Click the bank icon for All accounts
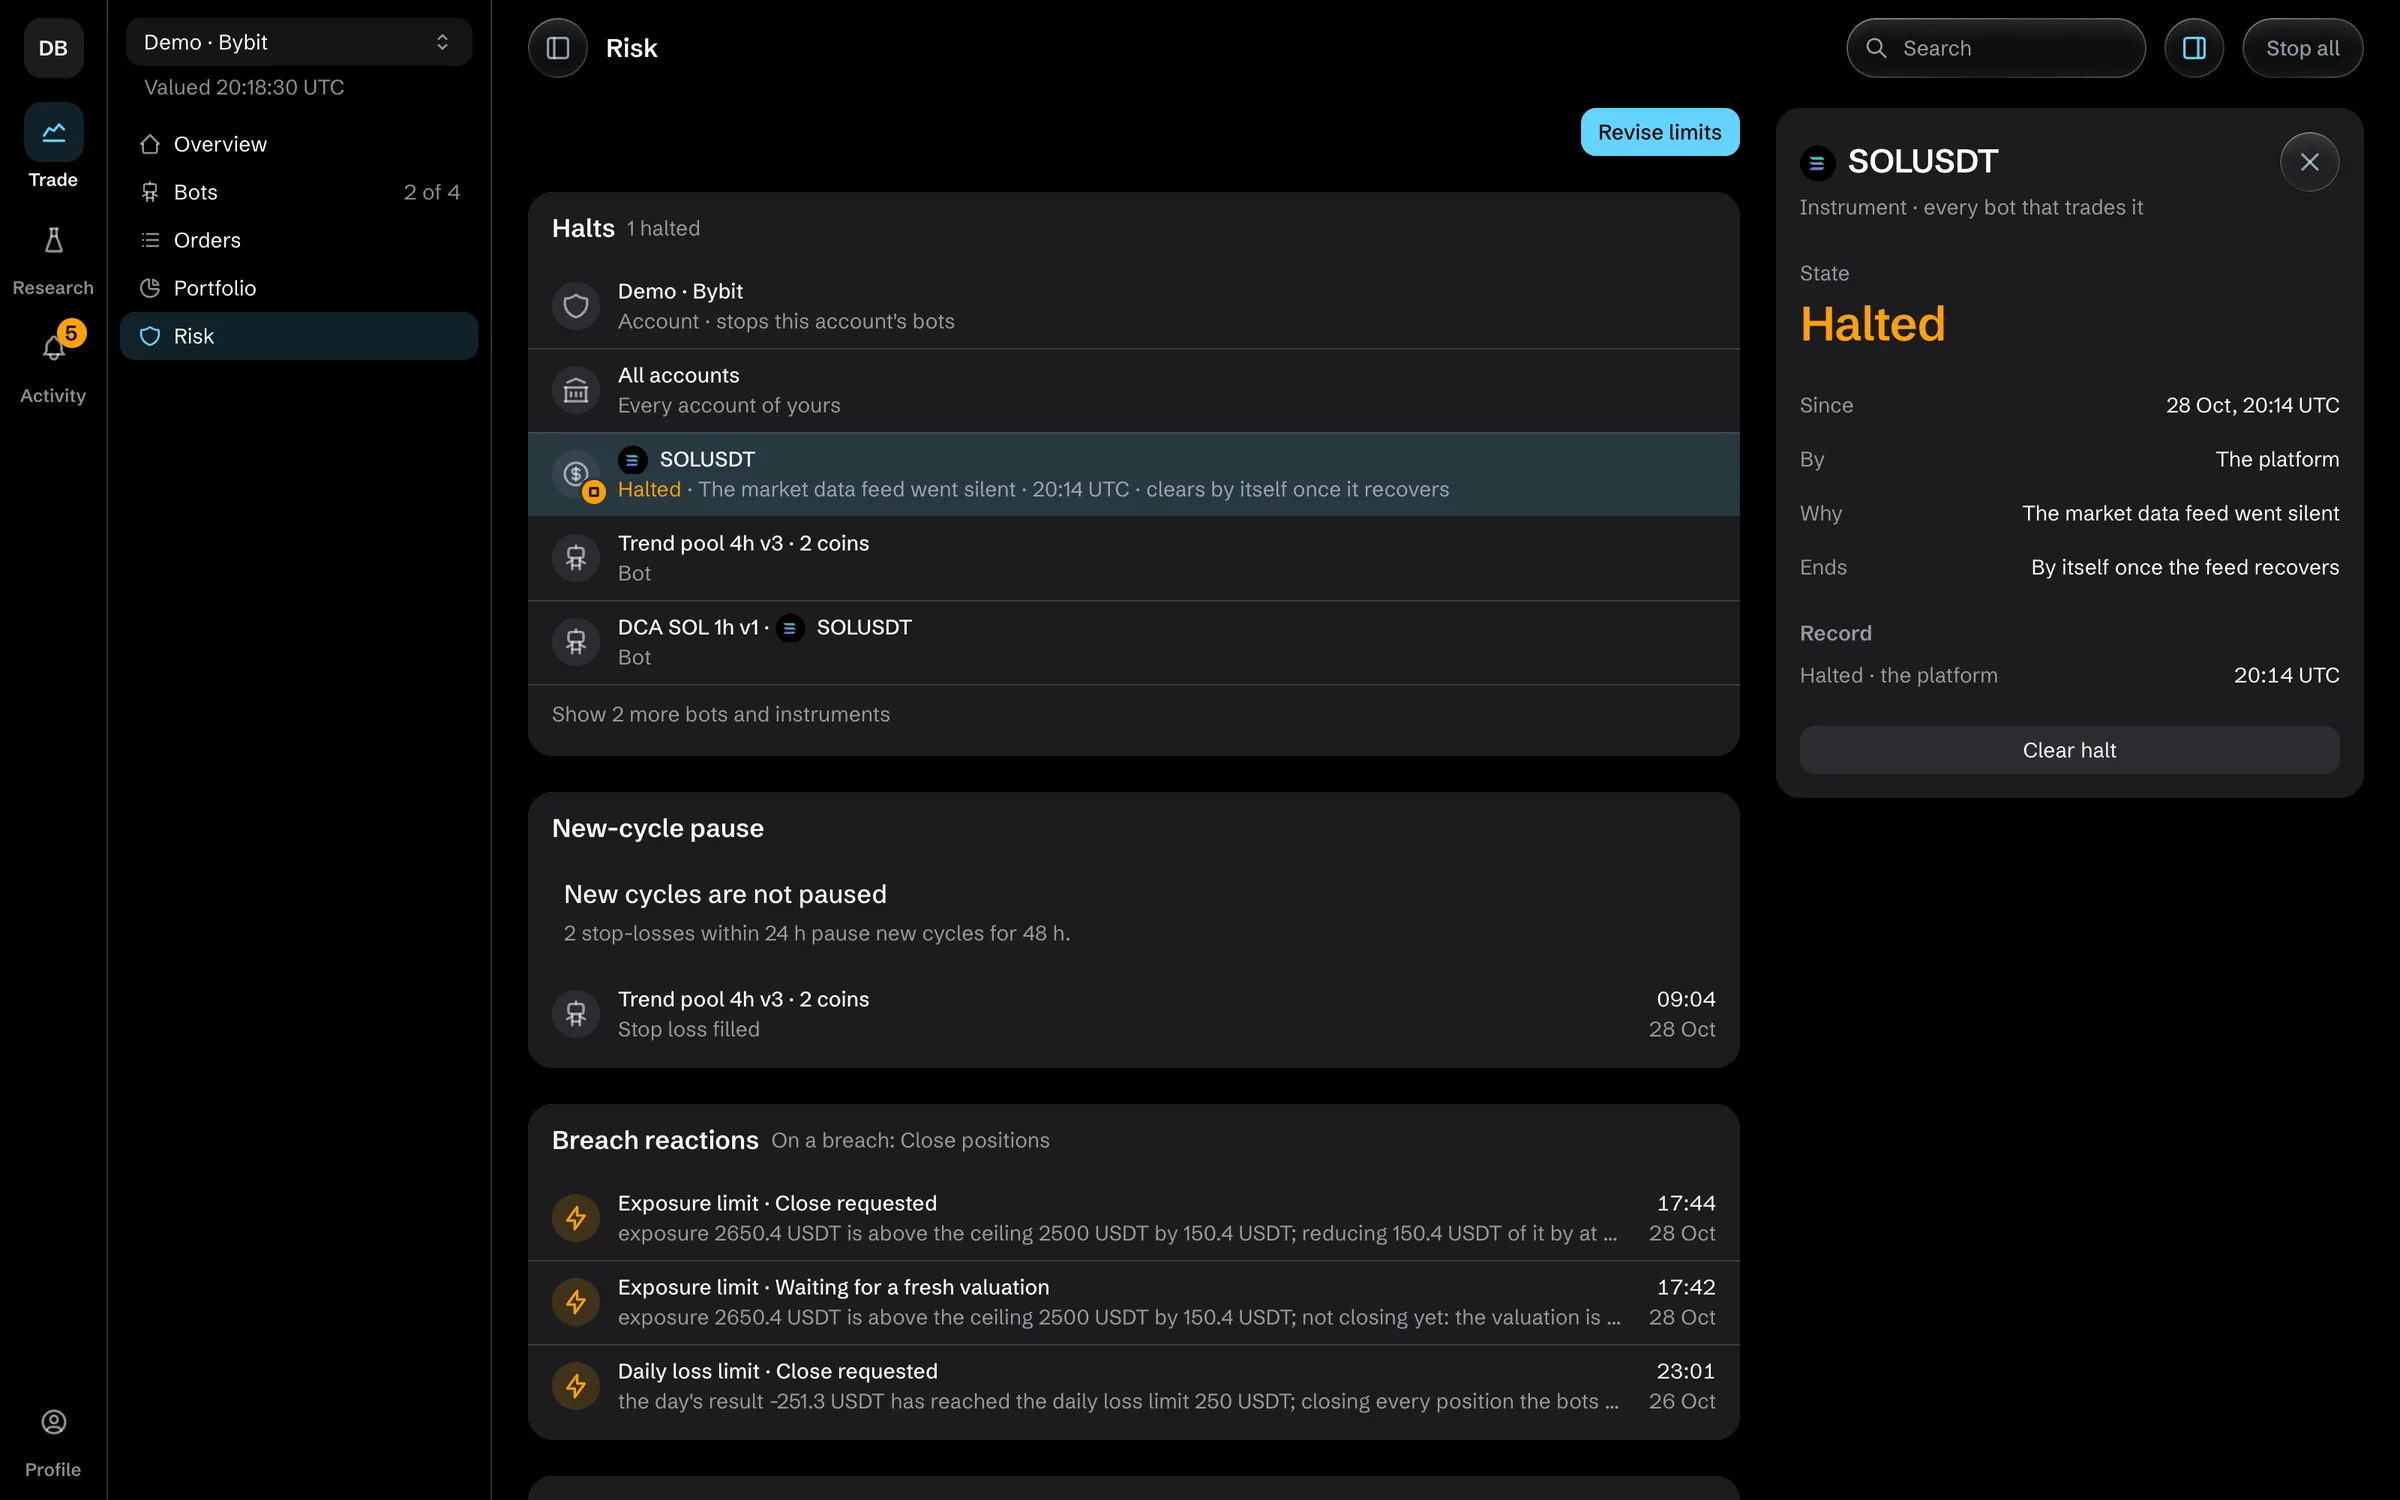2400x1500 pixels. tap(576, 390)
